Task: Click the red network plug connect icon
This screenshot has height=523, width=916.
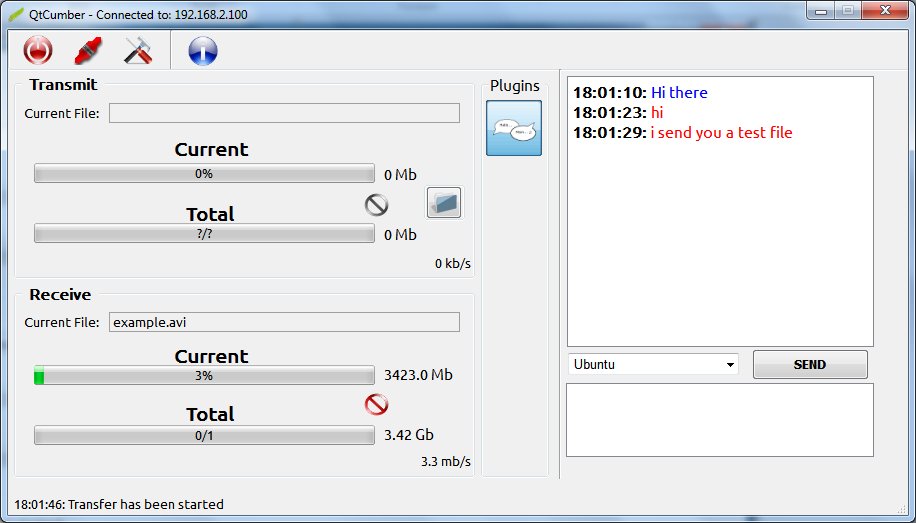Action: tap(88, 50)
